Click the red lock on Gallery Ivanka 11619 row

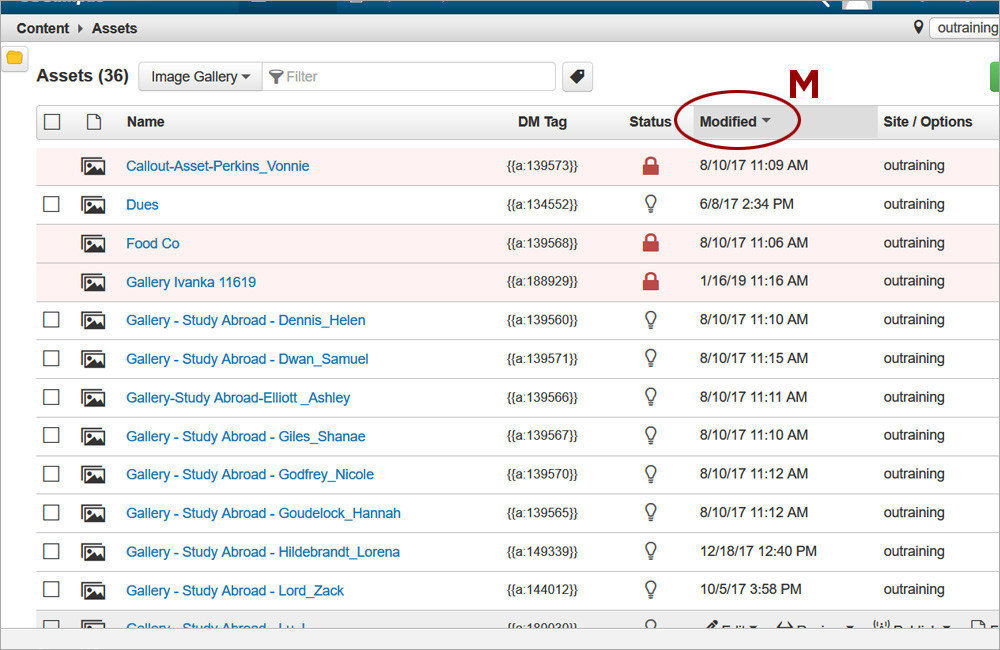tap(651, 281)
